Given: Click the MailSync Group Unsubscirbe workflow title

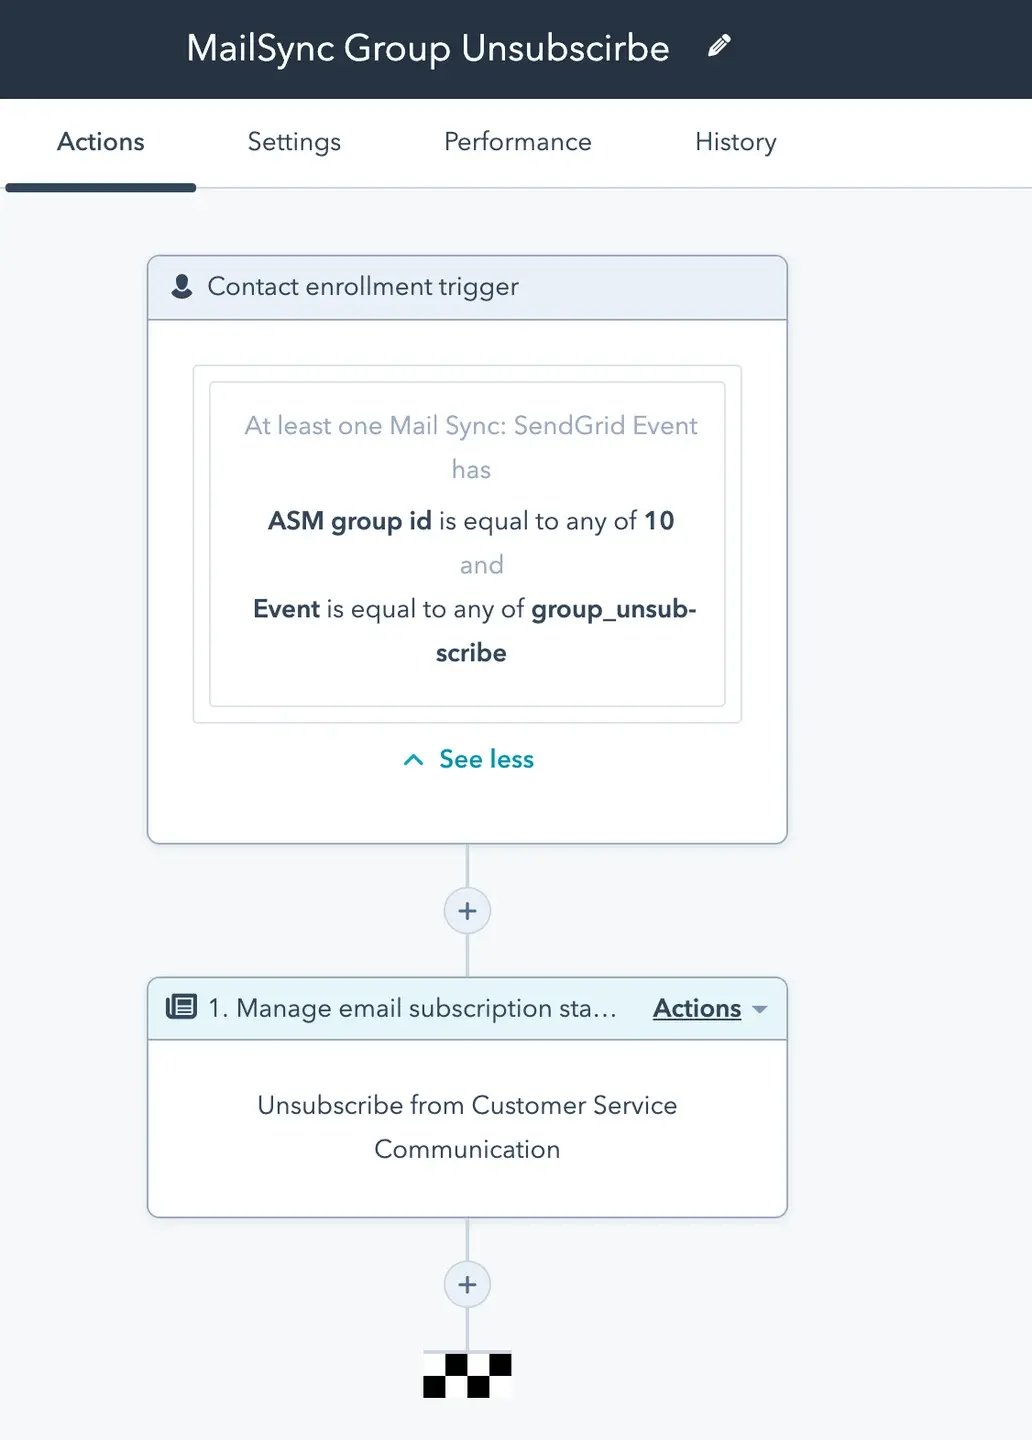Looking at the screenshot, I should click(x=428, y=48).
